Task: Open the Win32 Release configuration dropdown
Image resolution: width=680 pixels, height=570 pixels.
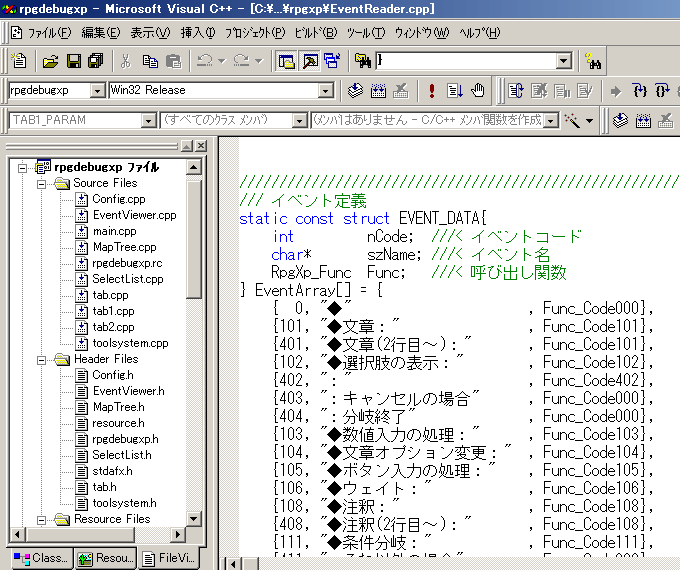Action: [x=325, y=91]
